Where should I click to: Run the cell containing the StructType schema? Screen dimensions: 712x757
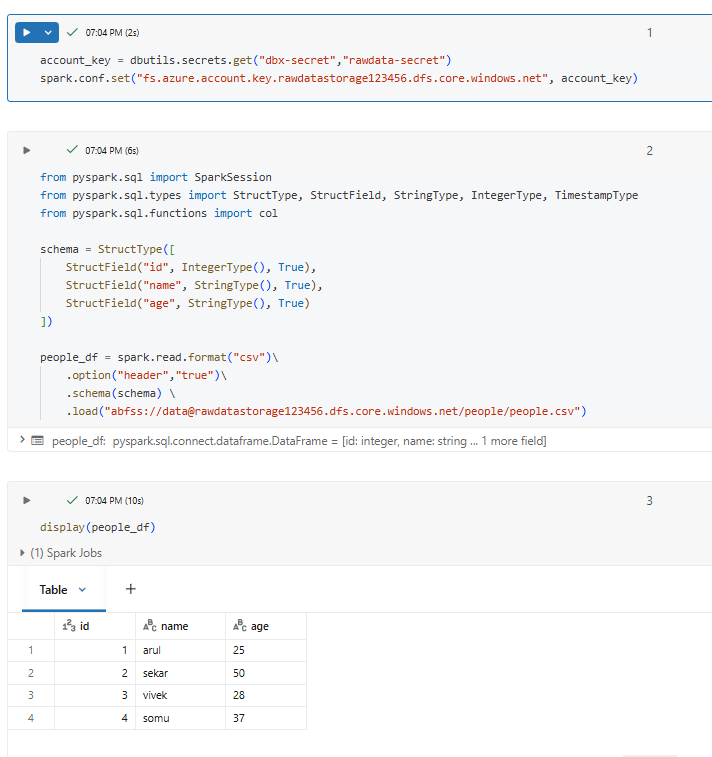point(27,150)
